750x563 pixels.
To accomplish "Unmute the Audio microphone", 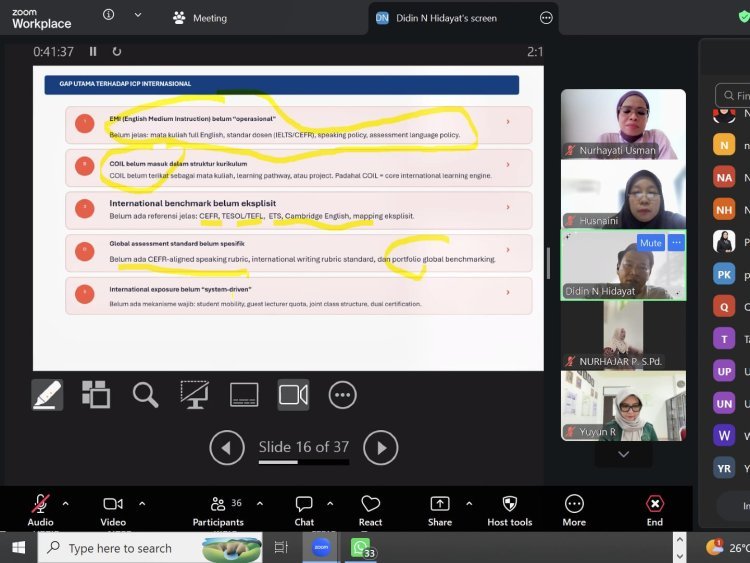I will tap(40, 510).
